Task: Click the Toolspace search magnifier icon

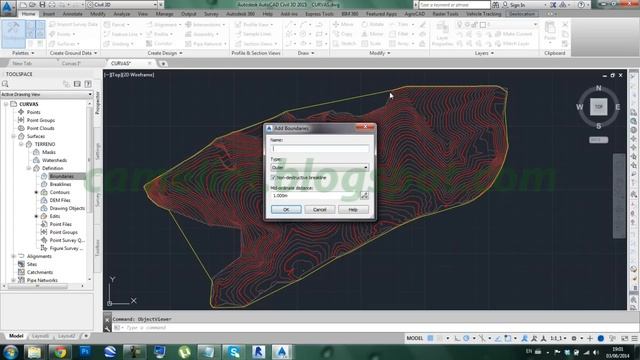Action: [x=5, y=84]
